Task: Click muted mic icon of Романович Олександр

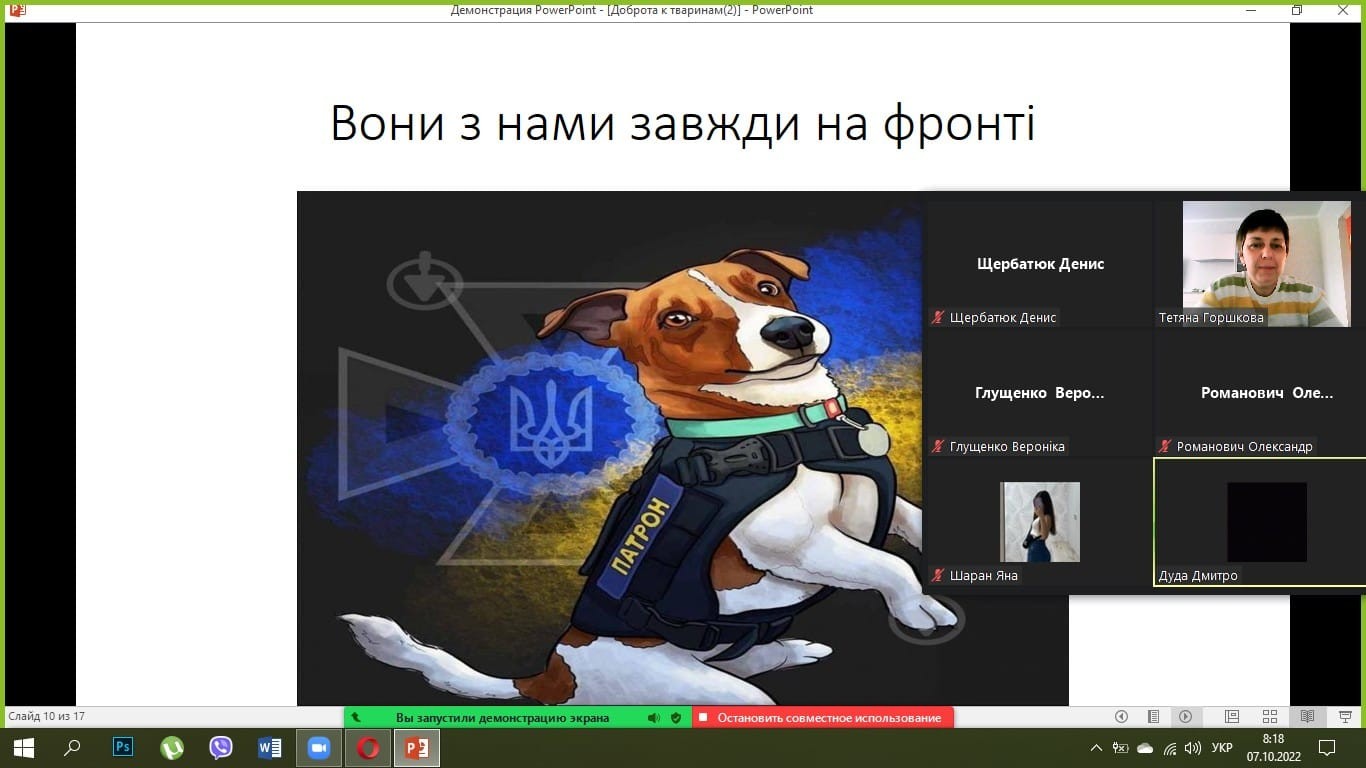Action: 1165,447
